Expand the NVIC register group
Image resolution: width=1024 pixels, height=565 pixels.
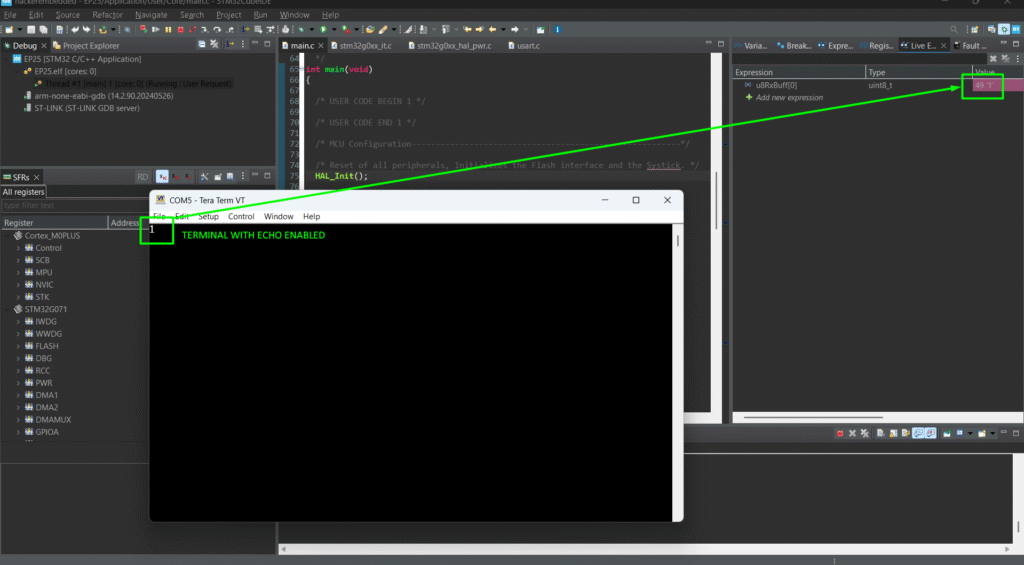point(18,284)
